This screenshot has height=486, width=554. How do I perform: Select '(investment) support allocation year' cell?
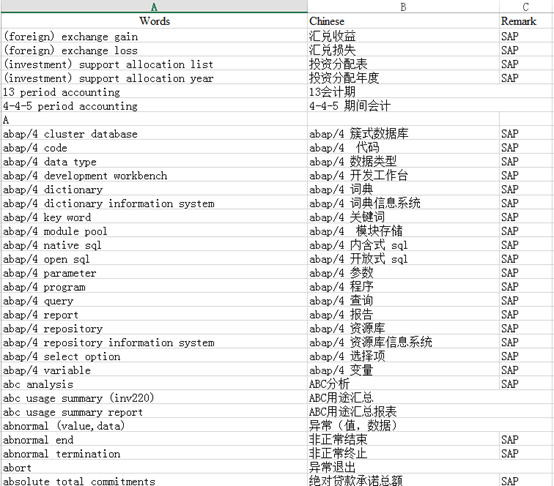(154, 78)
